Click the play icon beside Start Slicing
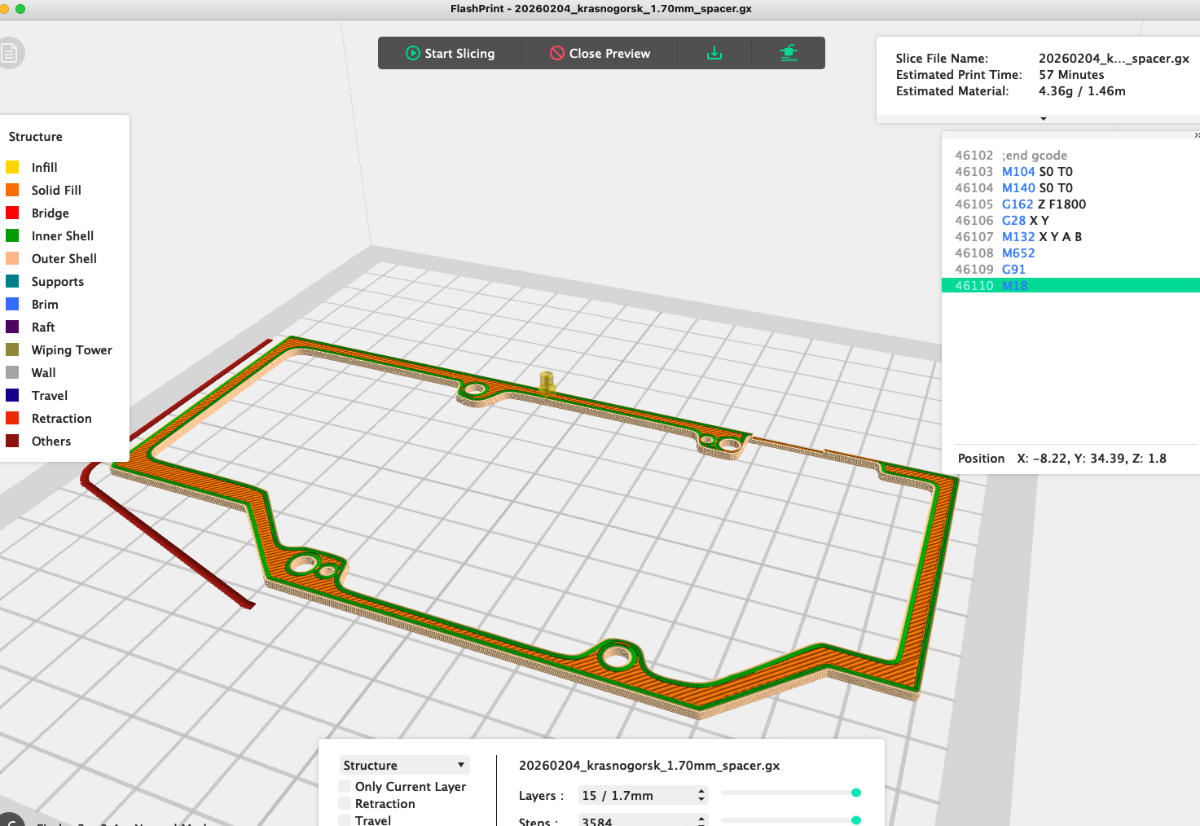The height and width of the screenshot is (826, 1200). [413, 54]
